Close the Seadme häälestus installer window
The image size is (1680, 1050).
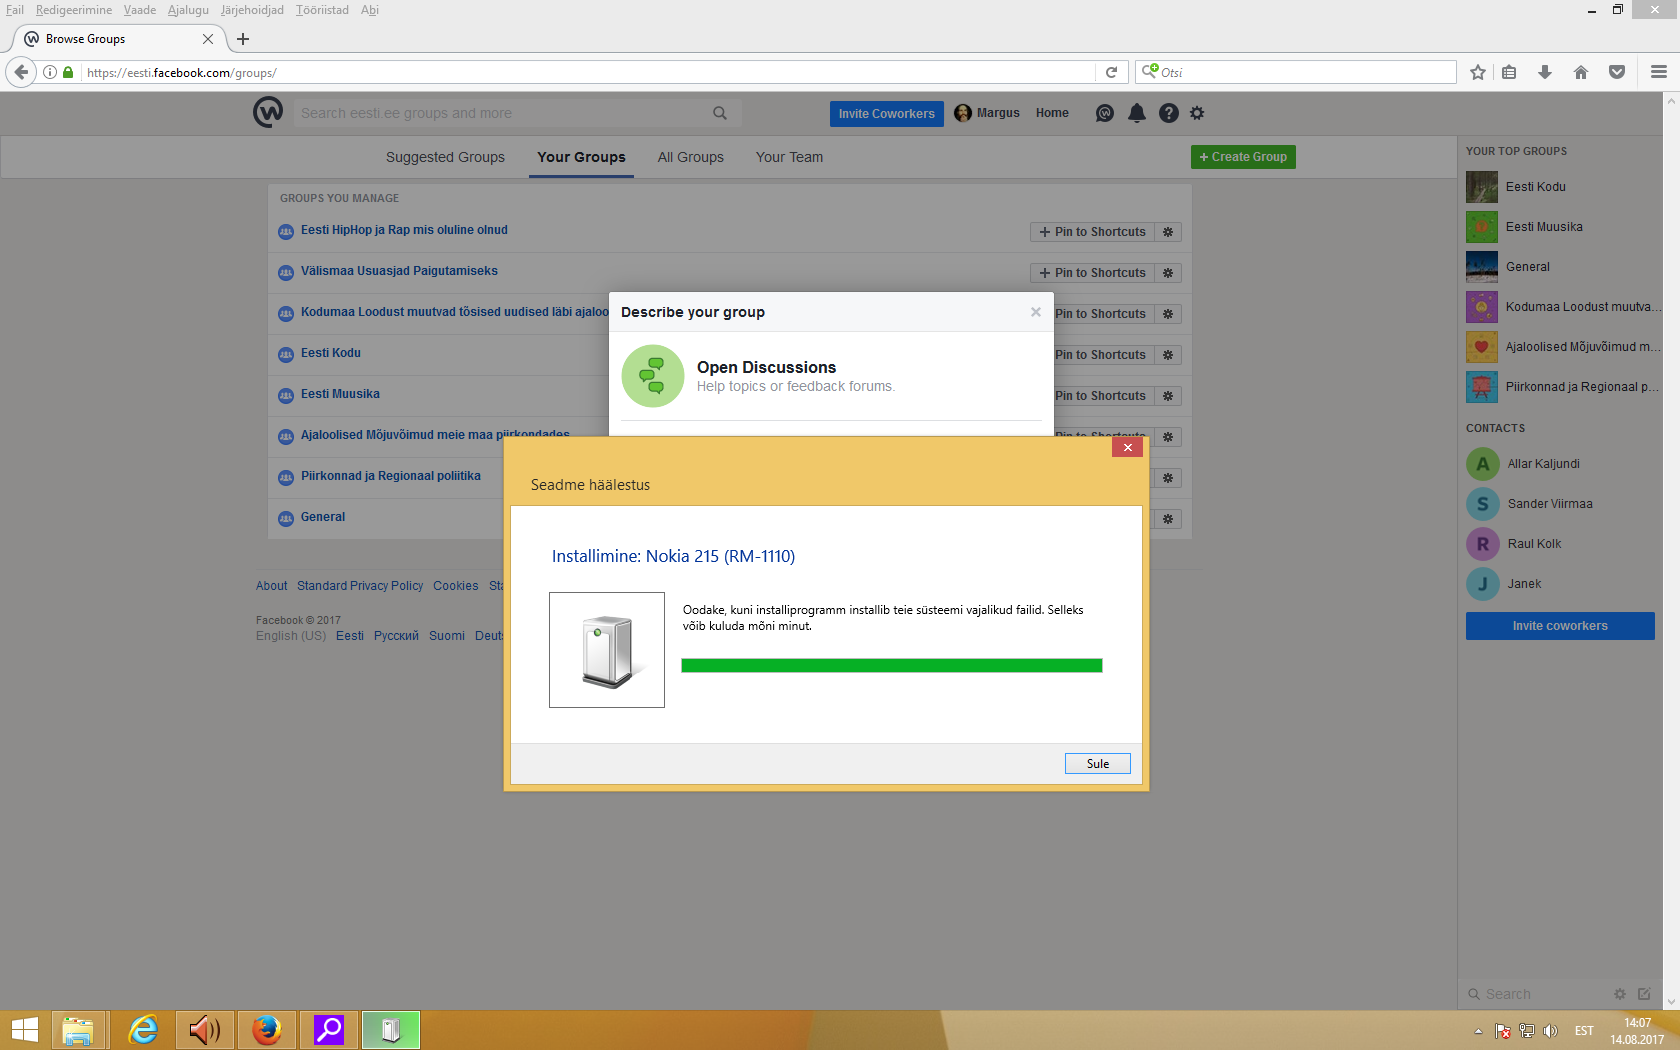[x=1127, y=447]
